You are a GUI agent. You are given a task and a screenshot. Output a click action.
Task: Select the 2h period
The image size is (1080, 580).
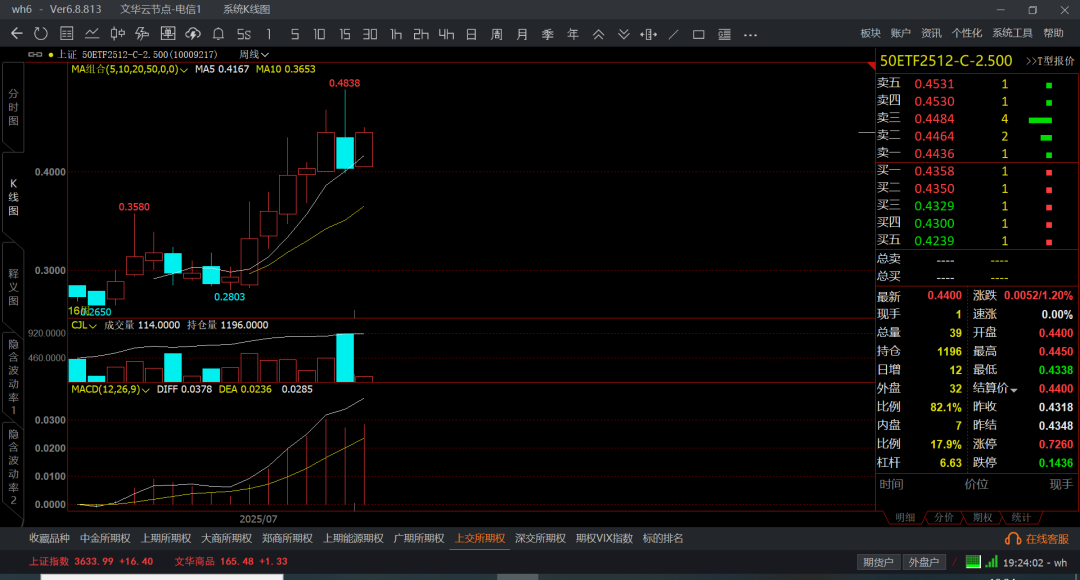point(421,34)
